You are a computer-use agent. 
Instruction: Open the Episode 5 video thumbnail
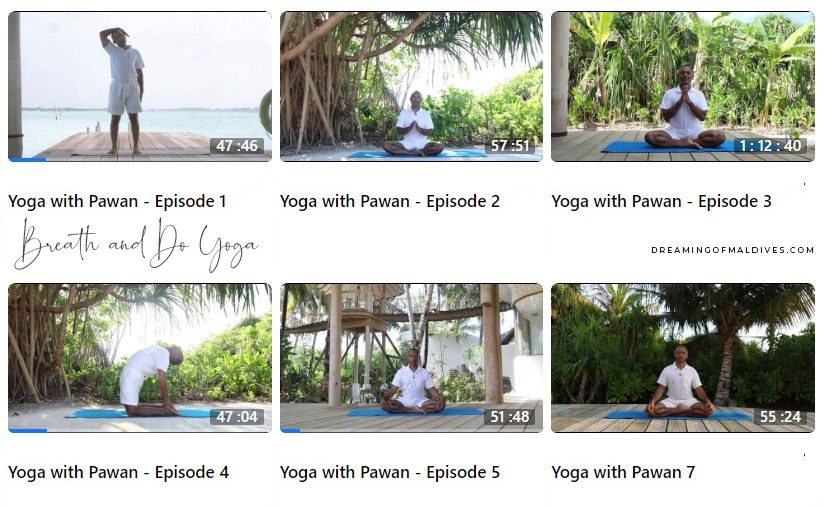point(411,358)
